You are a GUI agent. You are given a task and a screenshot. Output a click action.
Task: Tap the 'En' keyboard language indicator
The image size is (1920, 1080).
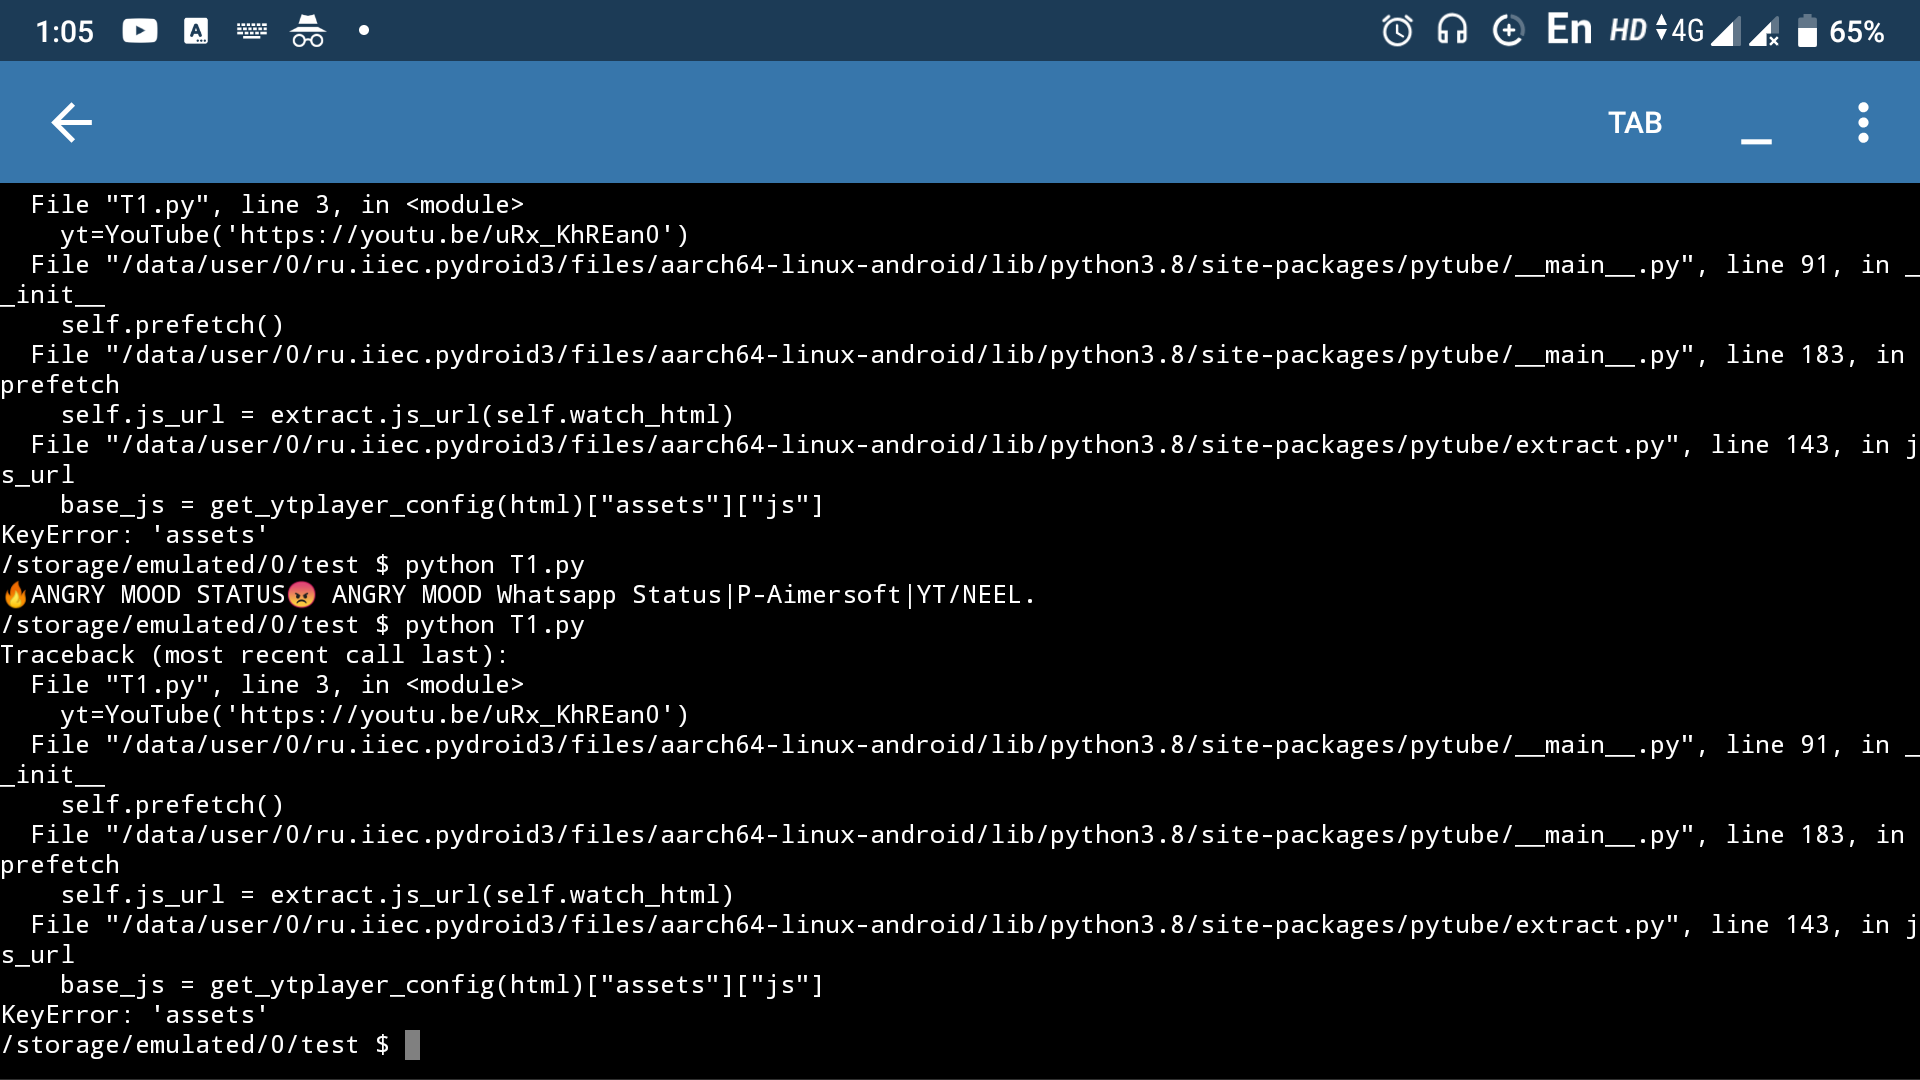(x=1568, y=29)
